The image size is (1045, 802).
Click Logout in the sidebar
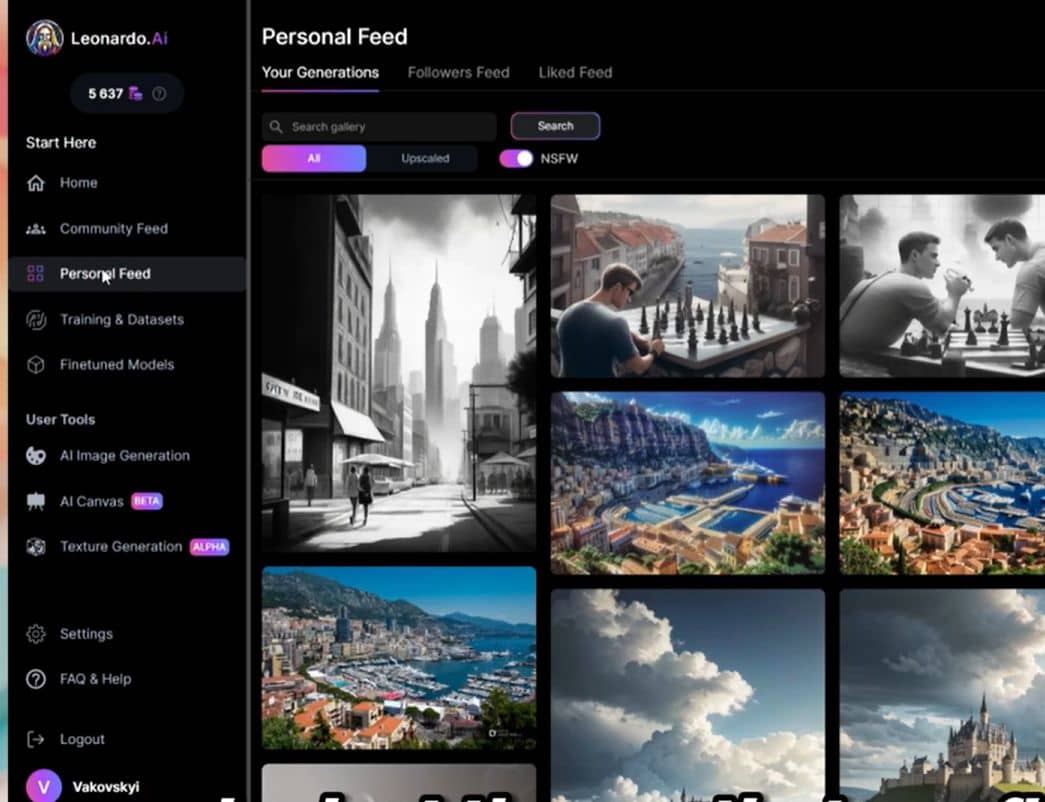(81, 739)
